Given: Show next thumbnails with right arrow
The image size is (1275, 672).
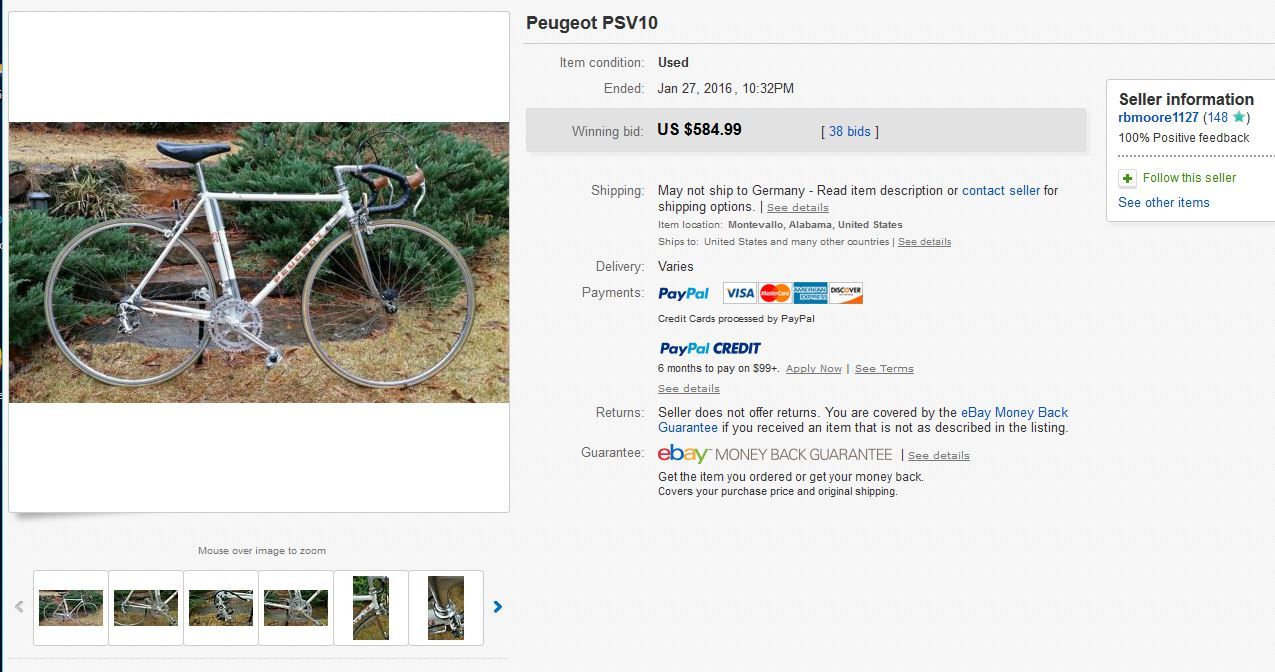Looking at the screenshot, I should pyautogui.click(x=498, y=607).
